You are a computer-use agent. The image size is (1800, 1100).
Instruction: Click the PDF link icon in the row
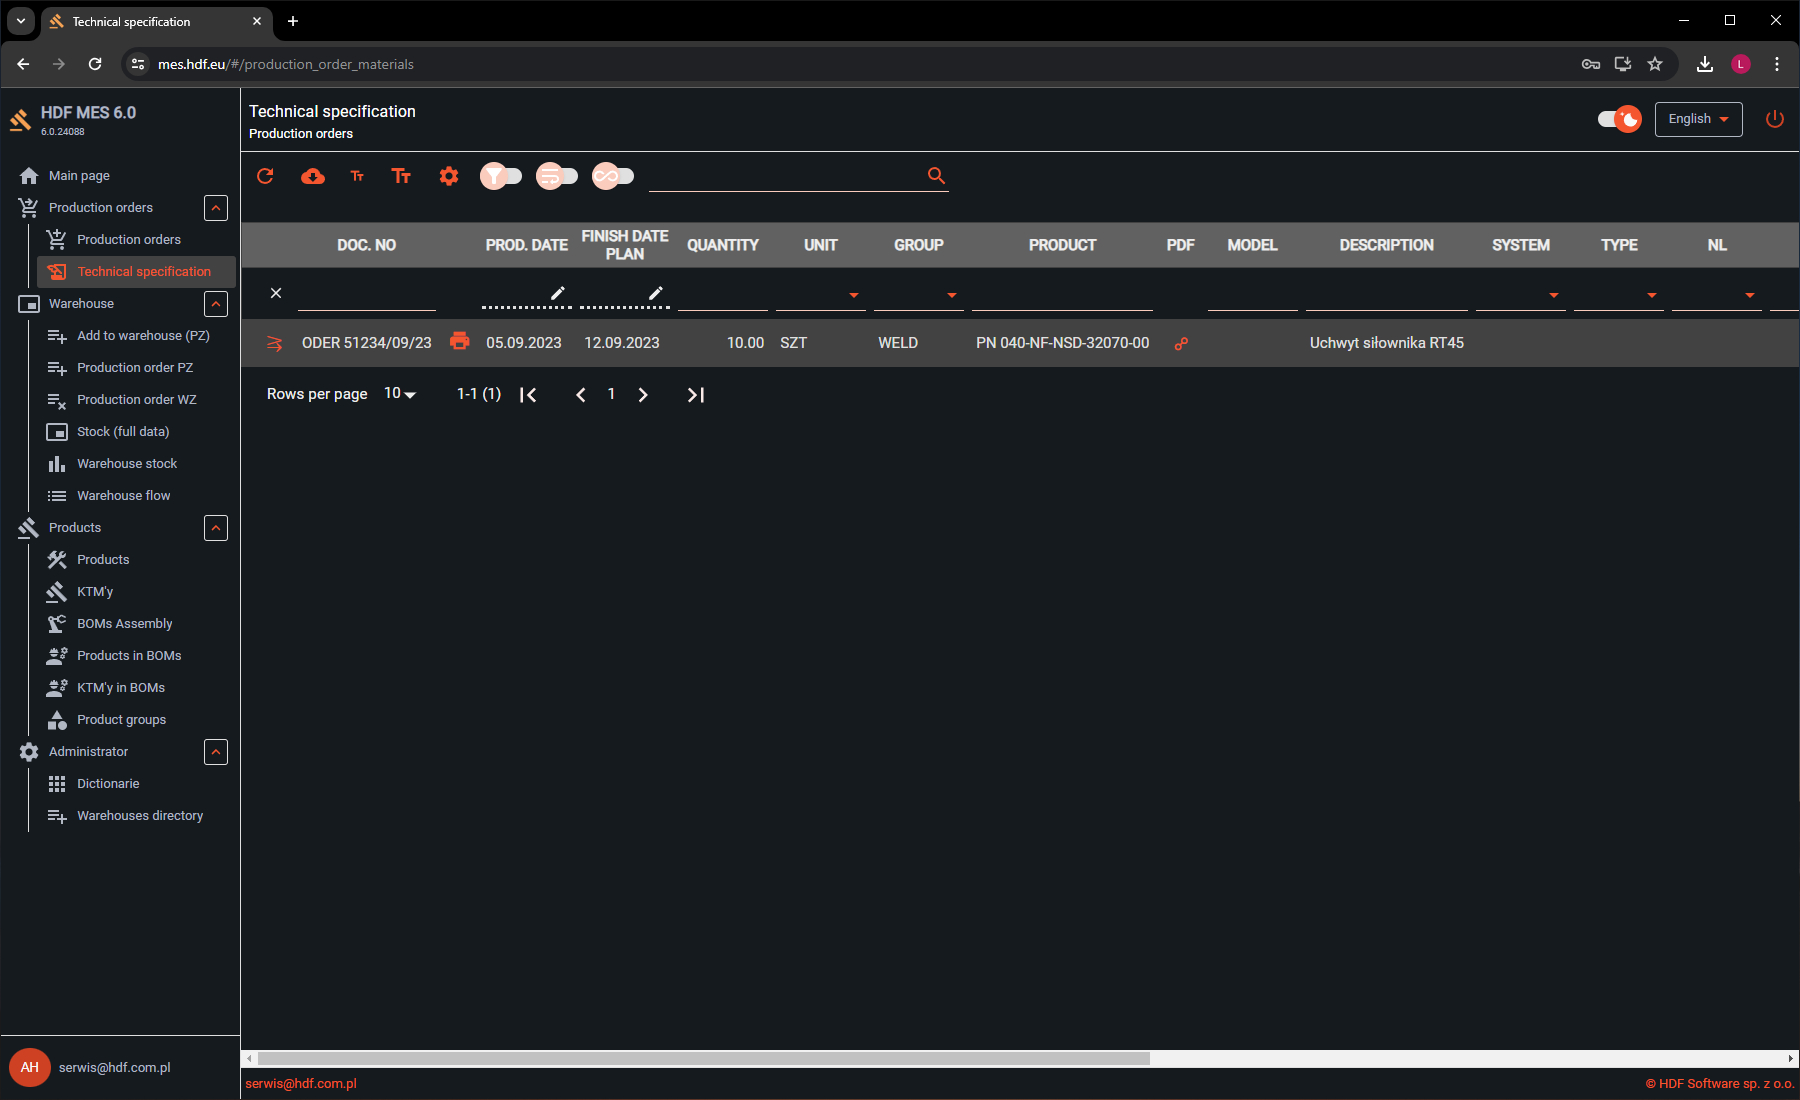(x=1181, y=343)
